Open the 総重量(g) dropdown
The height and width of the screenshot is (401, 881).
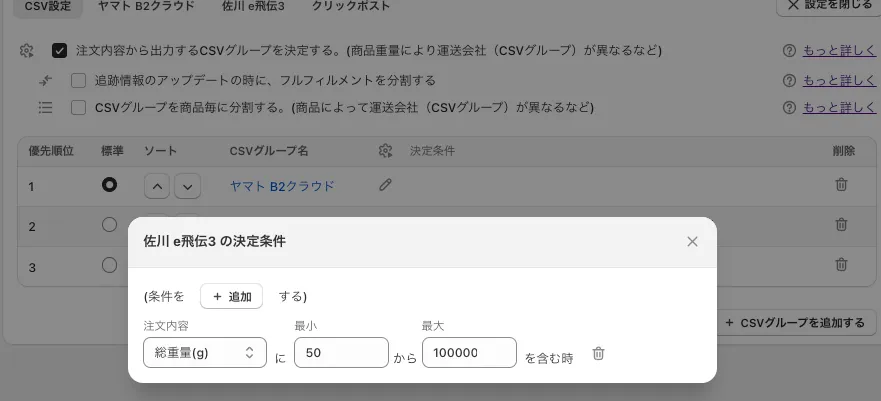click(205, 353)
